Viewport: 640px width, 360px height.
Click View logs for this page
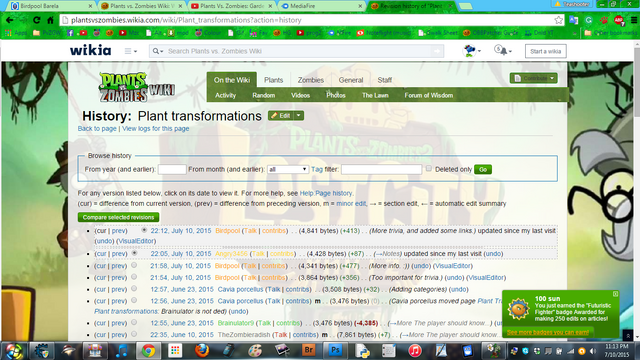tap(156, 129)
